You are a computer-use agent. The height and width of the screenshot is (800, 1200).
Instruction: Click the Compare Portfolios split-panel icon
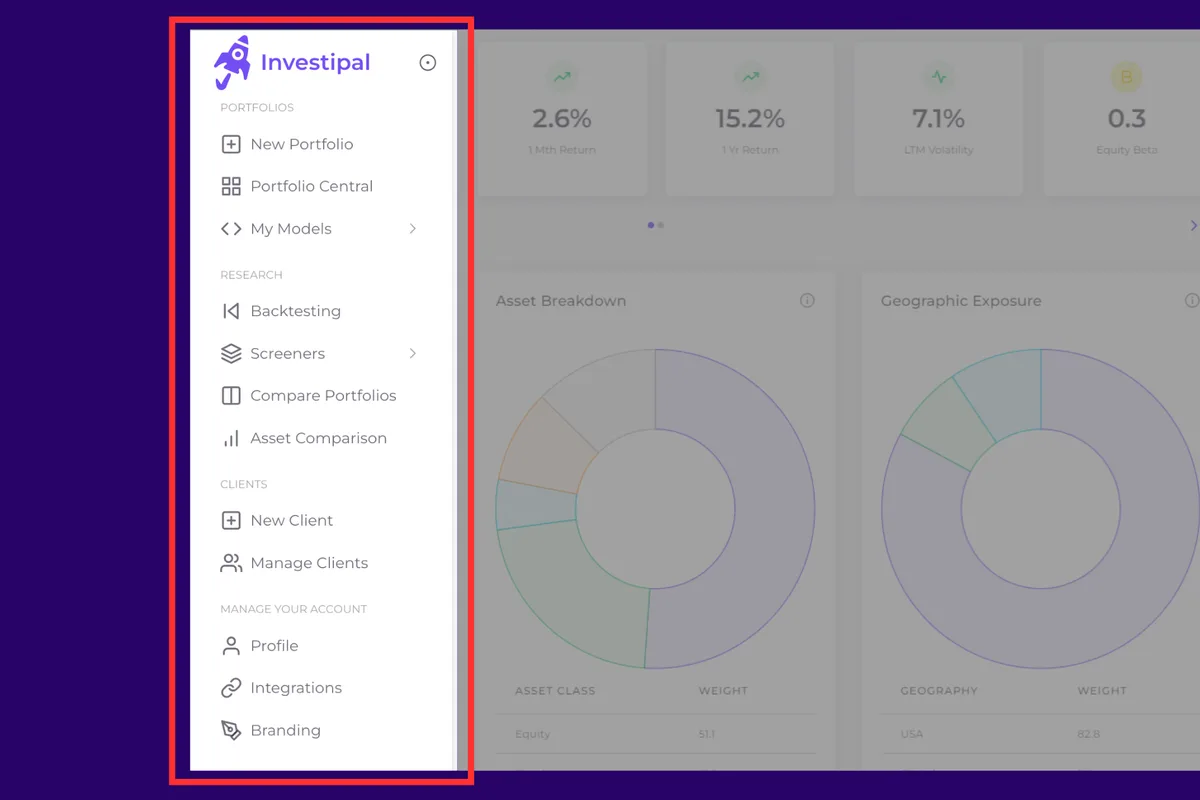click(231, 395)
